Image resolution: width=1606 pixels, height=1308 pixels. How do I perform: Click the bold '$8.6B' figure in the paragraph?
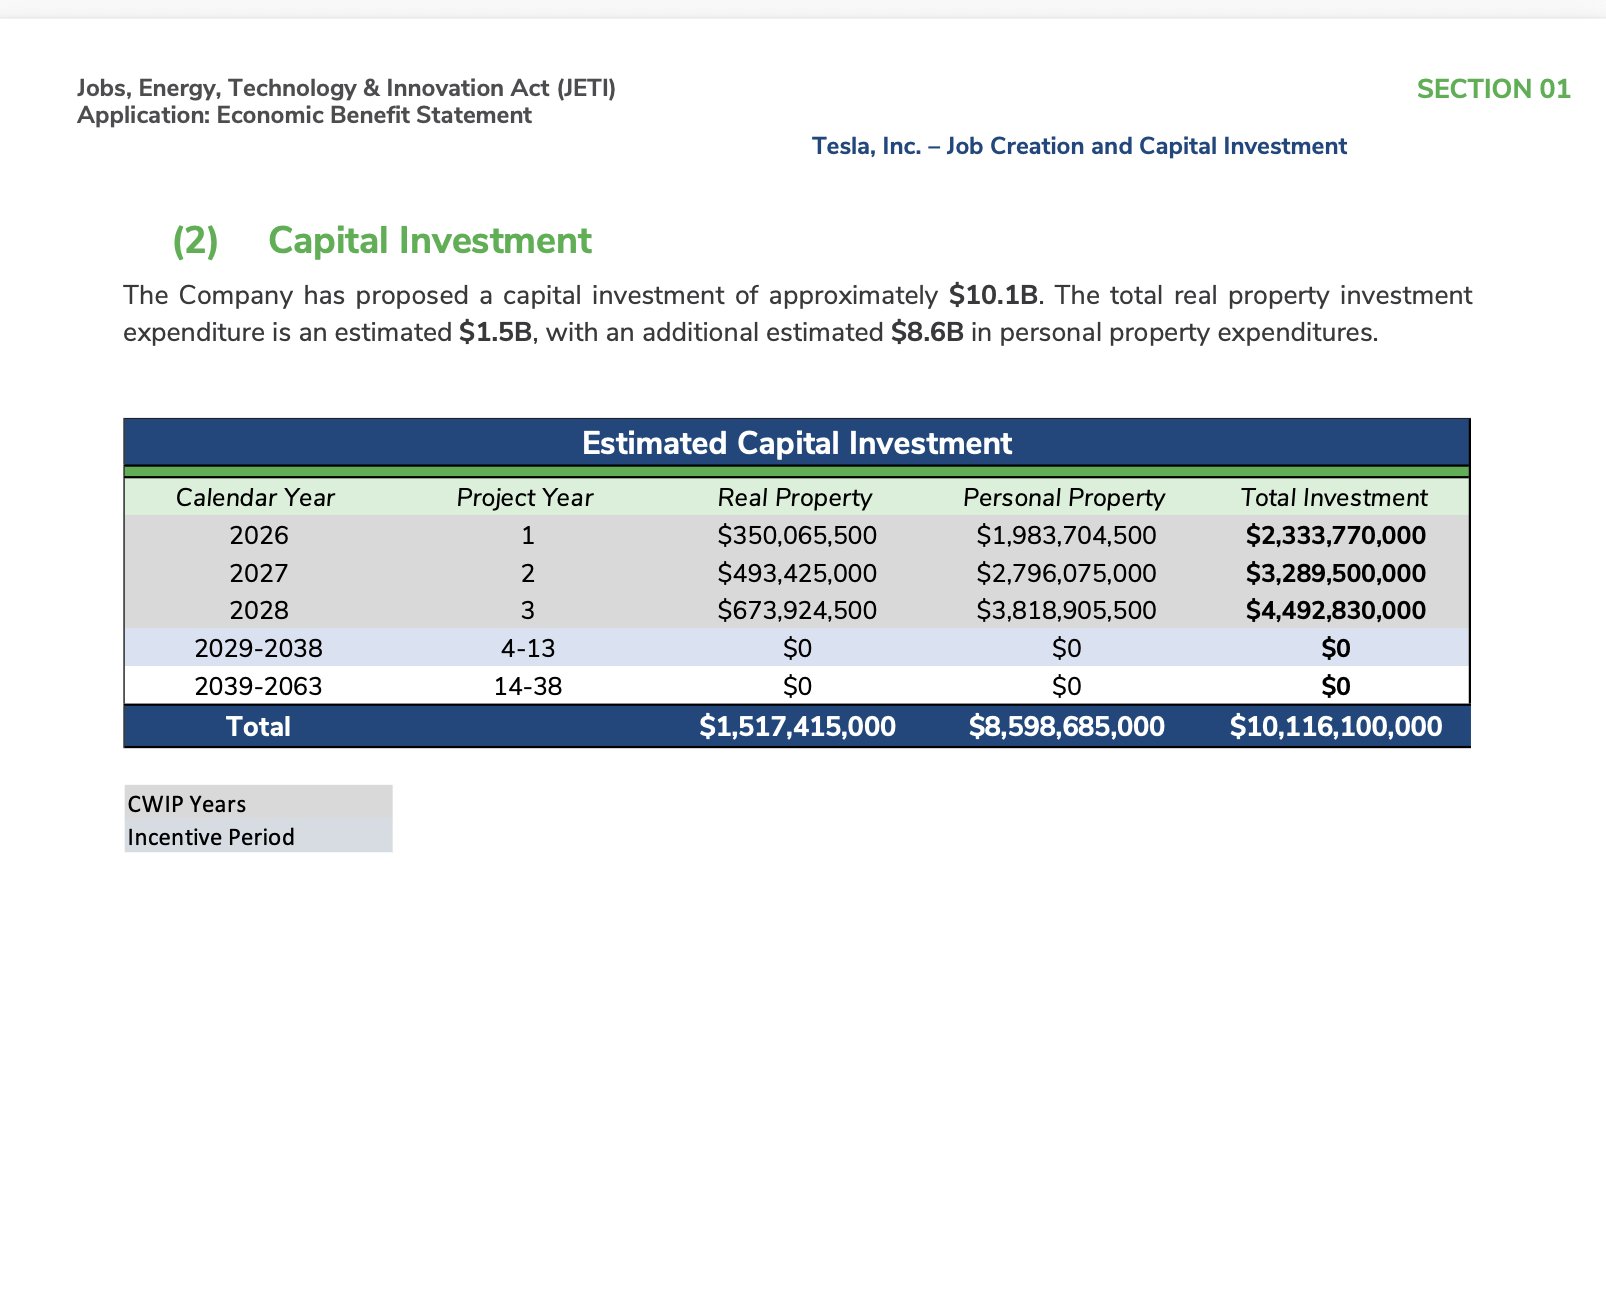[927, 332]
